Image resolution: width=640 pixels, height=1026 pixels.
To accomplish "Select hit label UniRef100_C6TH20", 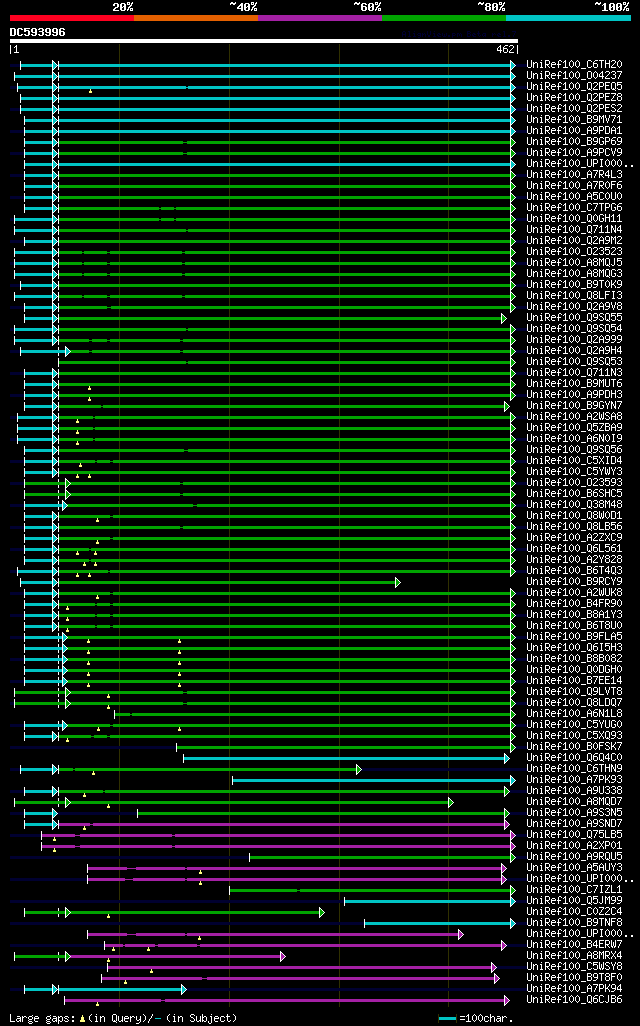I will tap(575, 65).
